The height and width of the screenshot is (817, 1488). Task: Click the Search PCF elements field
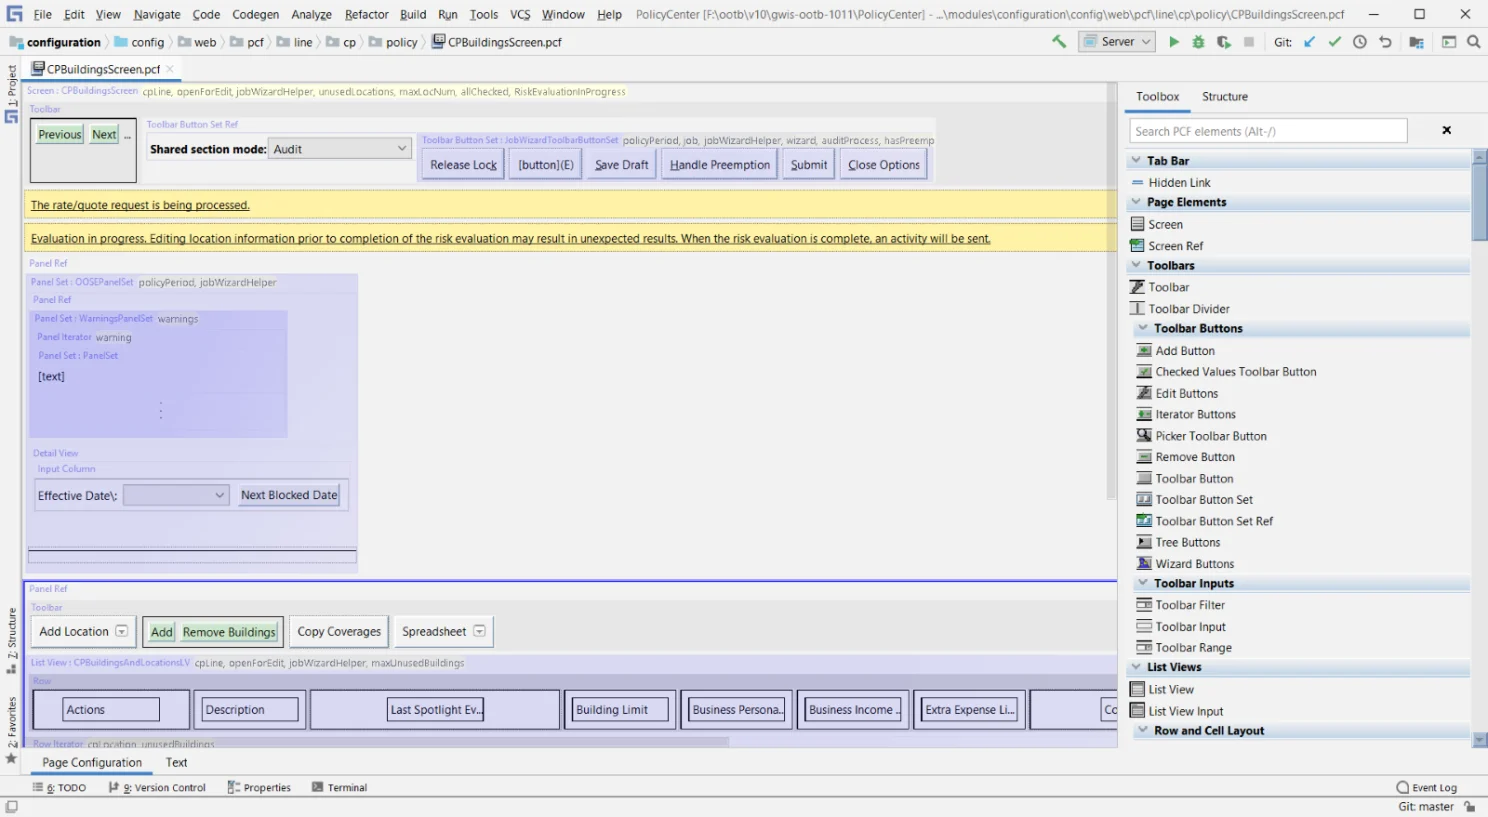click(1268, 131)
